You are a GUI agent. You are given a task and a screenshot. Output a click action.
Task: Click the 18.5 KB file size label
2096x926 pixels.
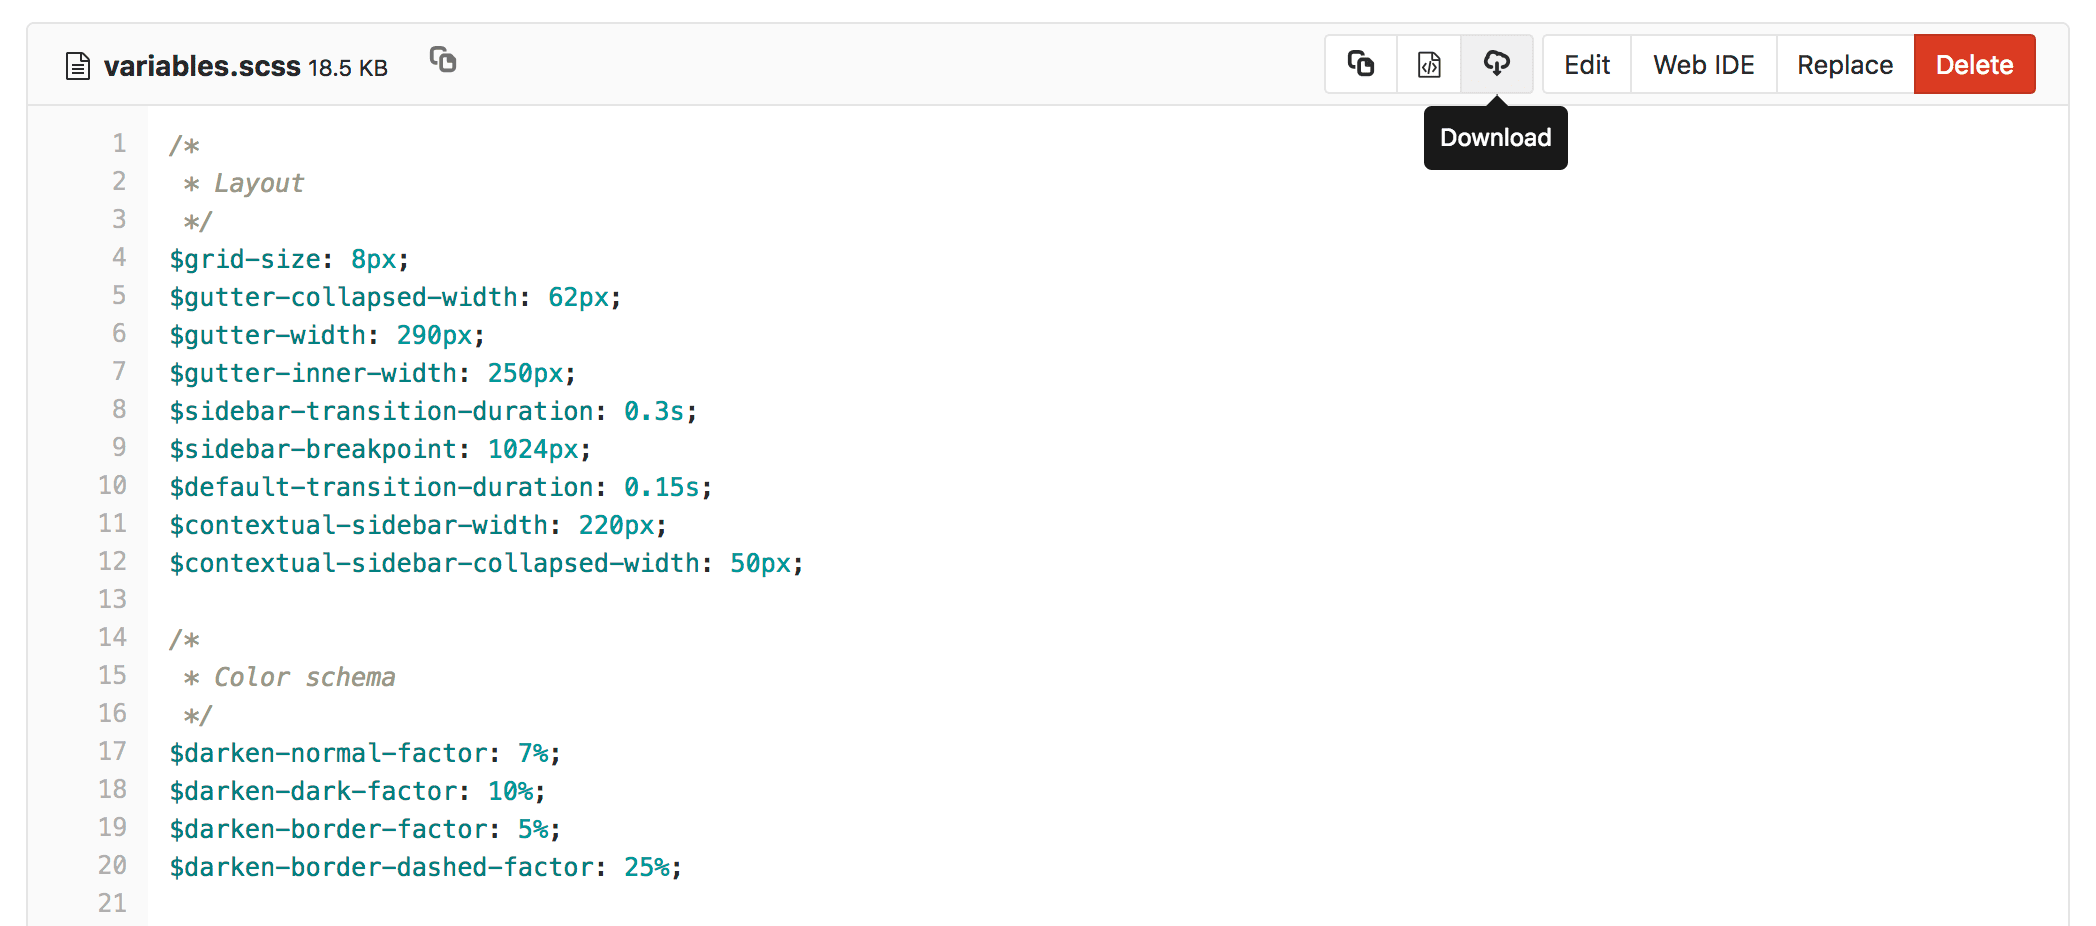coord(348,67)
